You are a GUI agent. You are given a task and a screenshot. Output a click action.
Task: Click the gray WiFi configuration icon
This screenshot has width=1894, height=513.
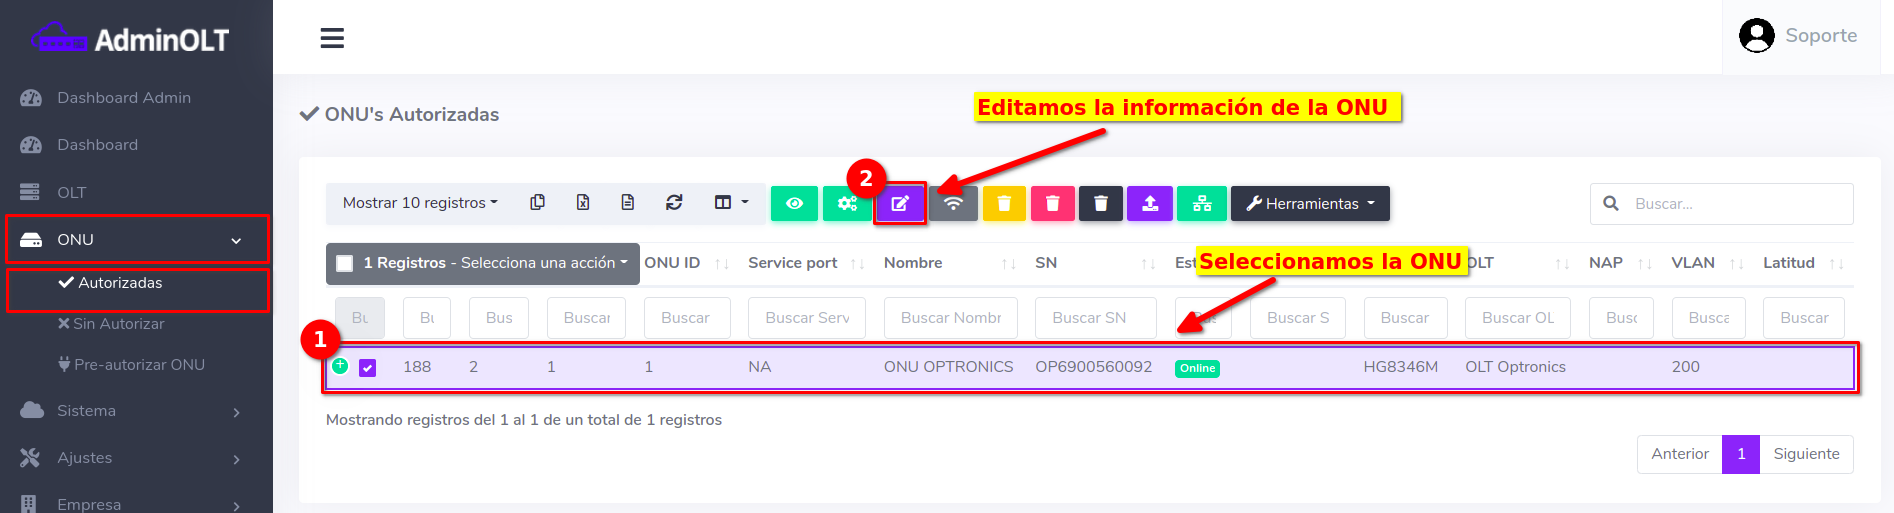click(953, 204)
